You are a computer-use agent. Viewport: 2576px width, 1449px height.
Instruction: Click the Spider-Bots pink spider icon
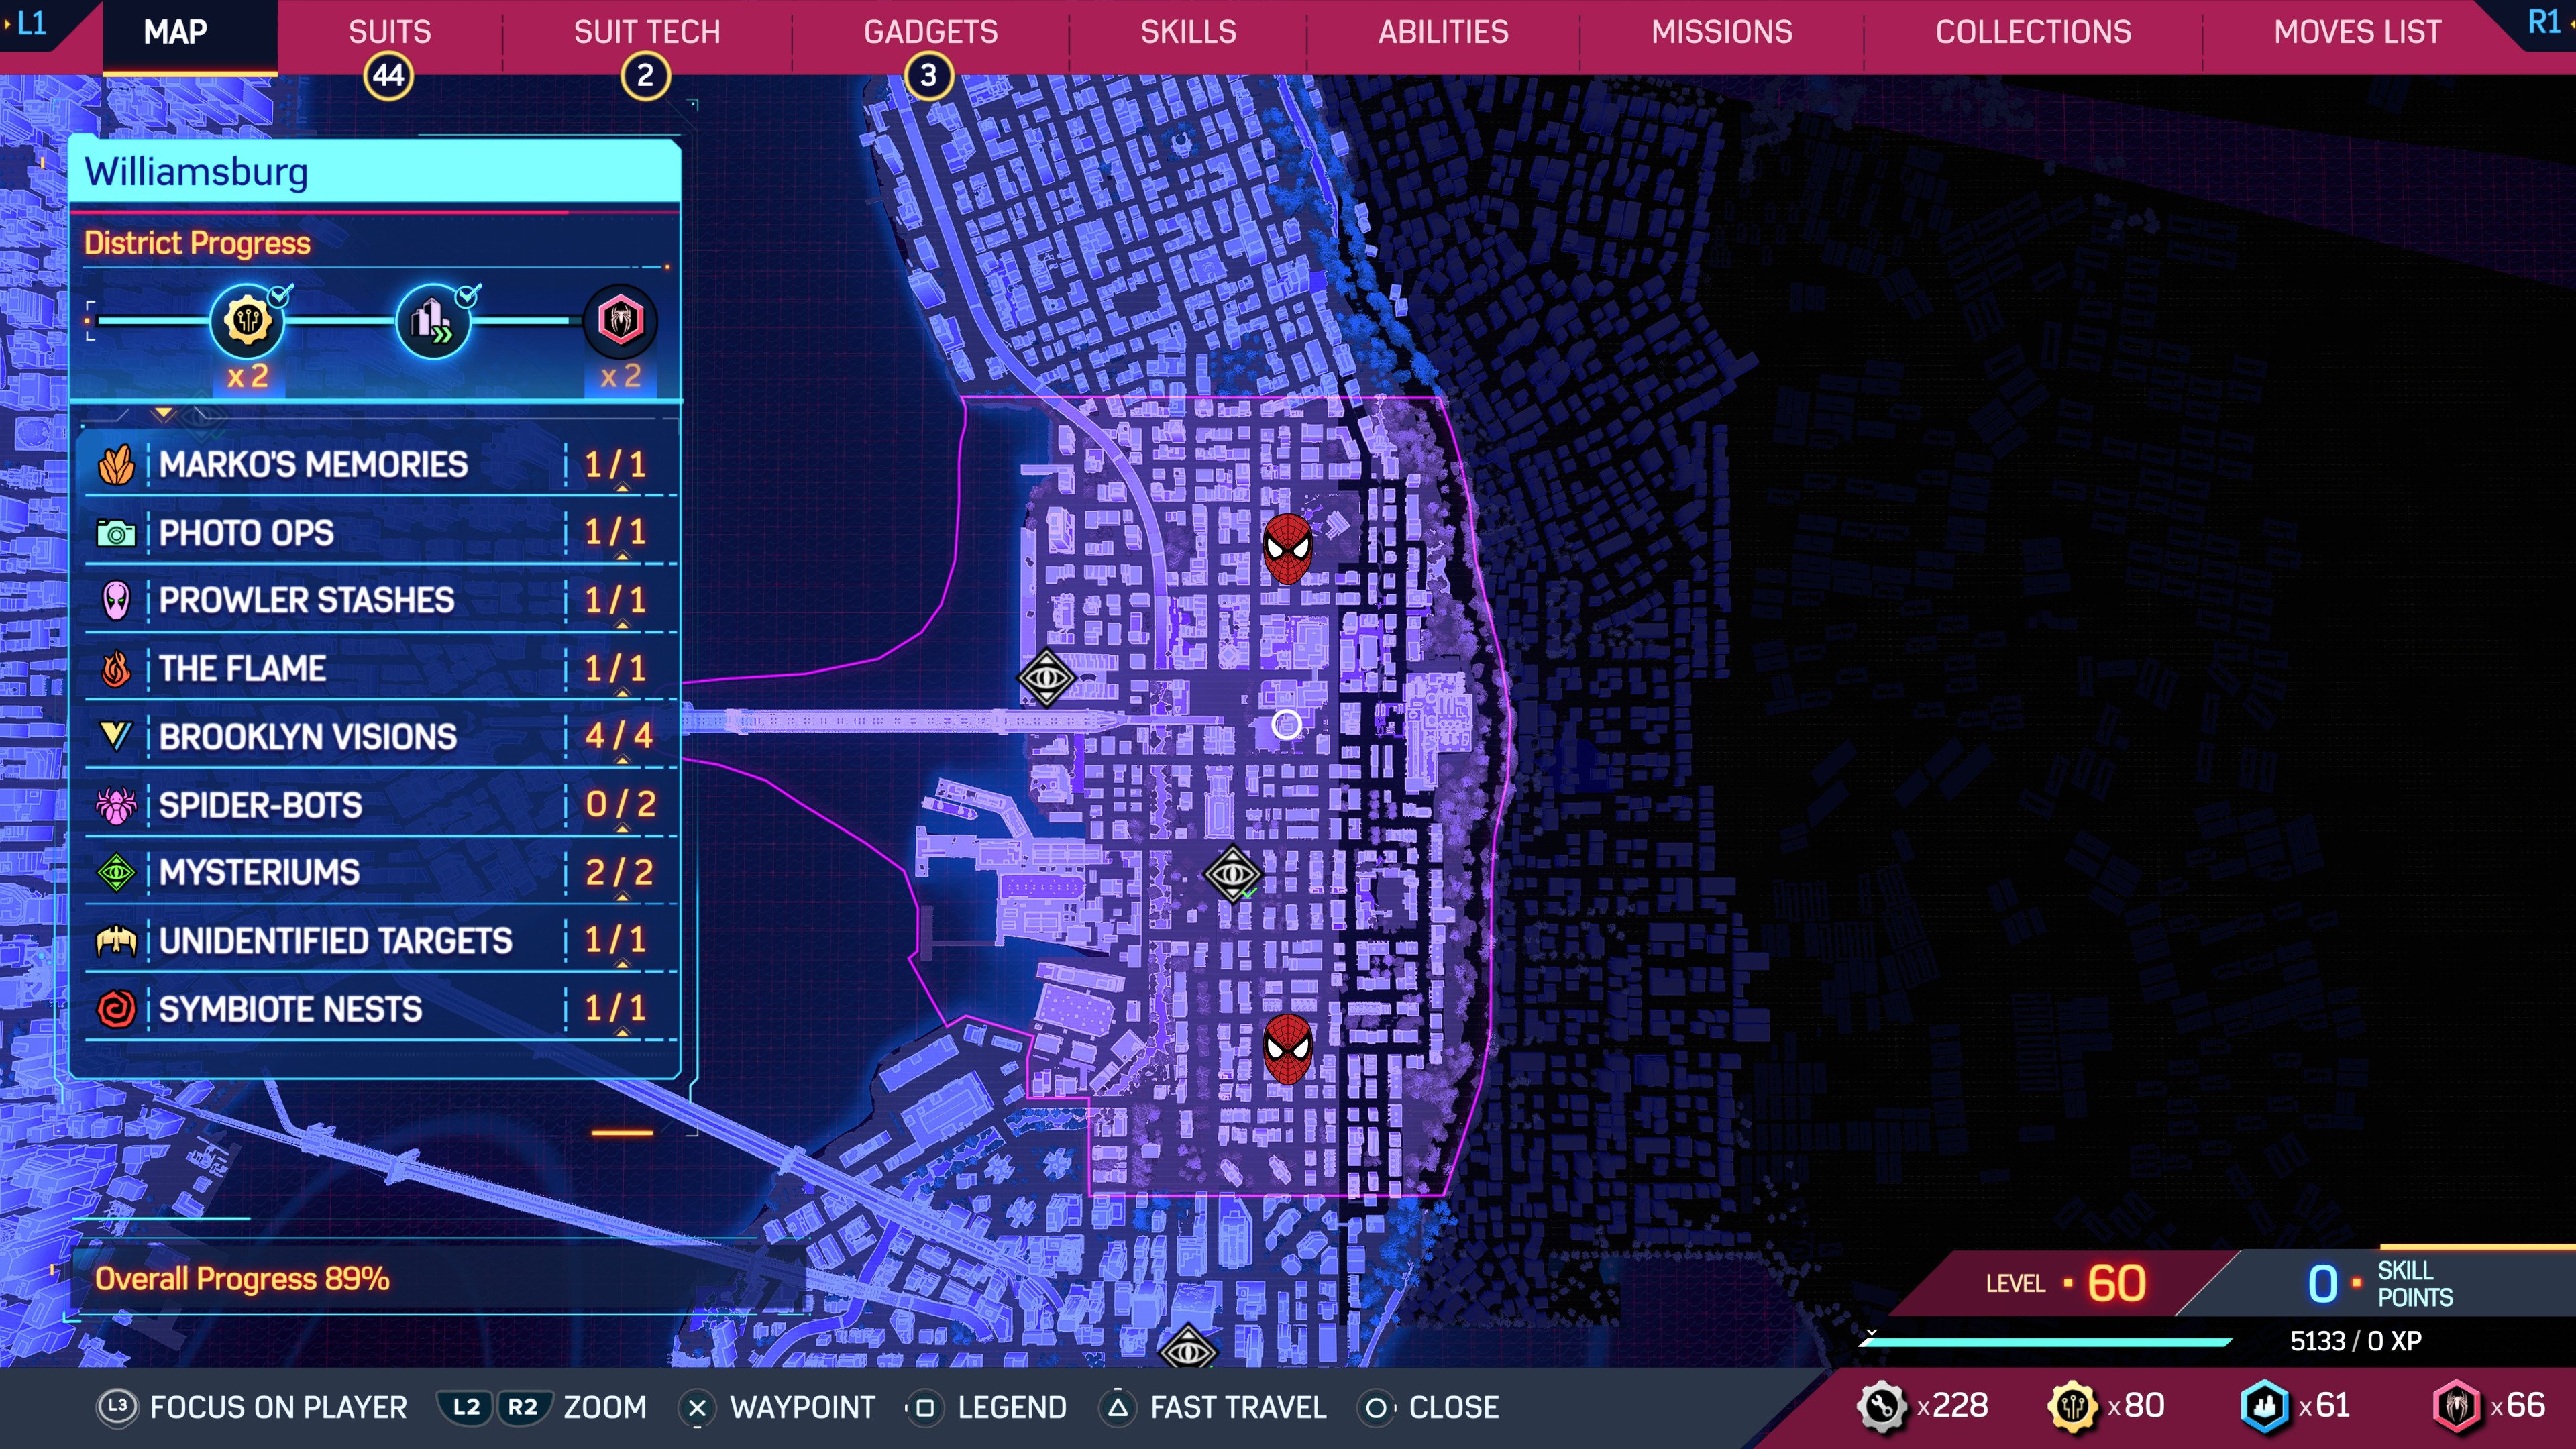(116, 805)
